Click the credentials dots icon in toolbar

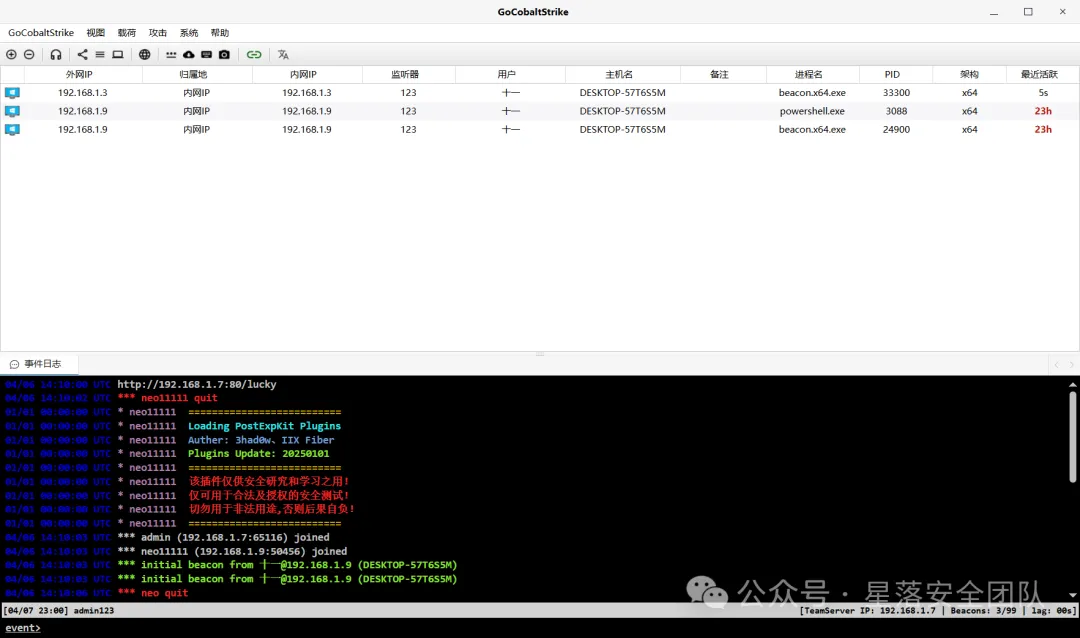click(171, 54)
